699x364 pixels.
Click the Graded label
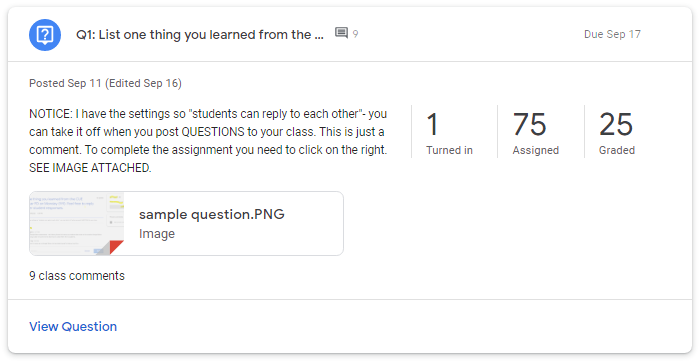click(x=617, y=151)
